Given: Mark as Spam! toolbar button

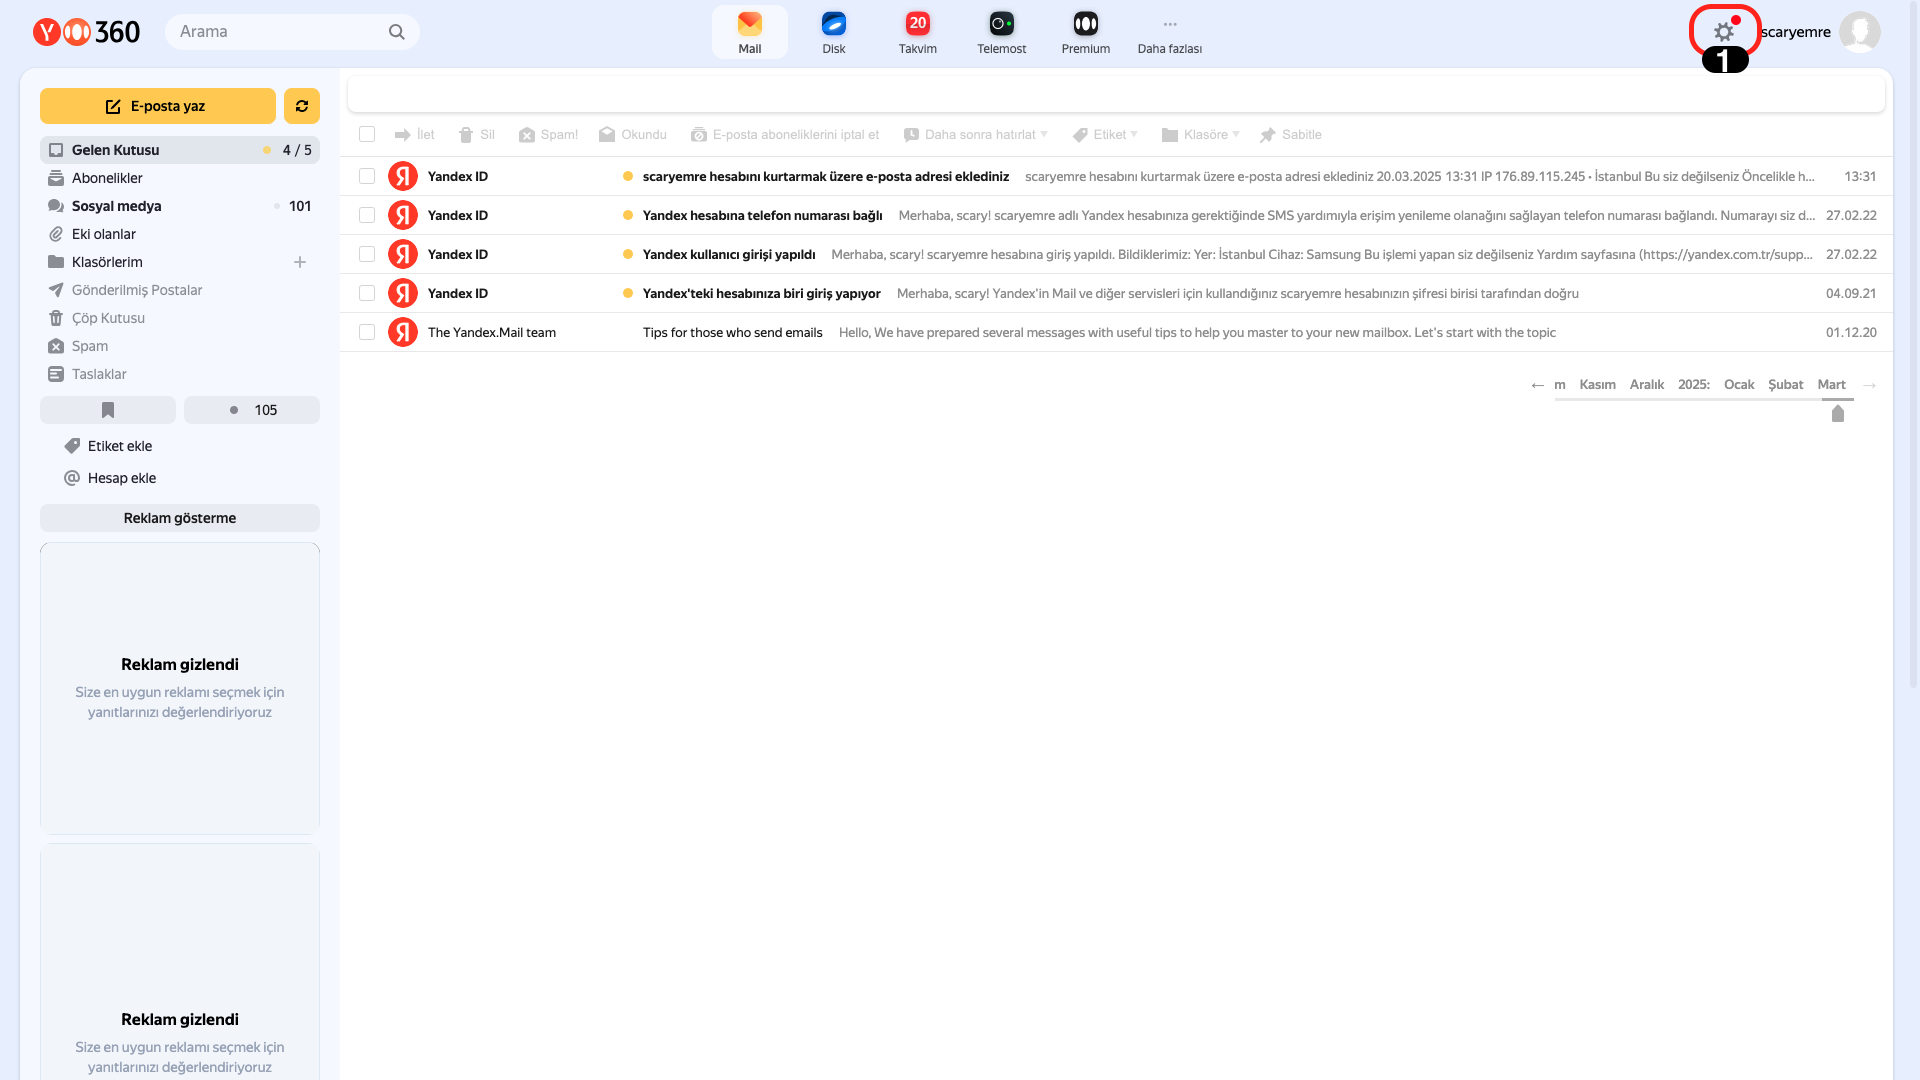Looking at the screenshot, I should tap(548, 135).
